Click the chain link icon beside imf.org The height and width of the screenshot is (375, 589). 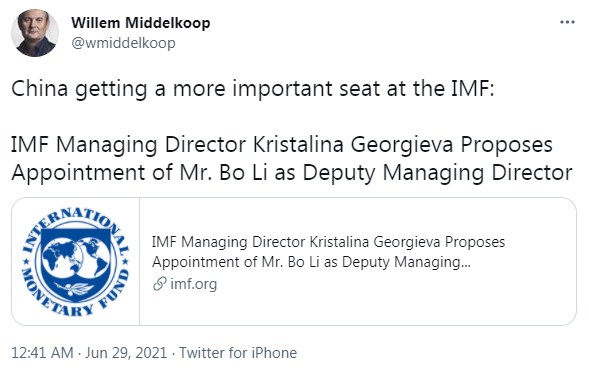(x=160, y=284)
